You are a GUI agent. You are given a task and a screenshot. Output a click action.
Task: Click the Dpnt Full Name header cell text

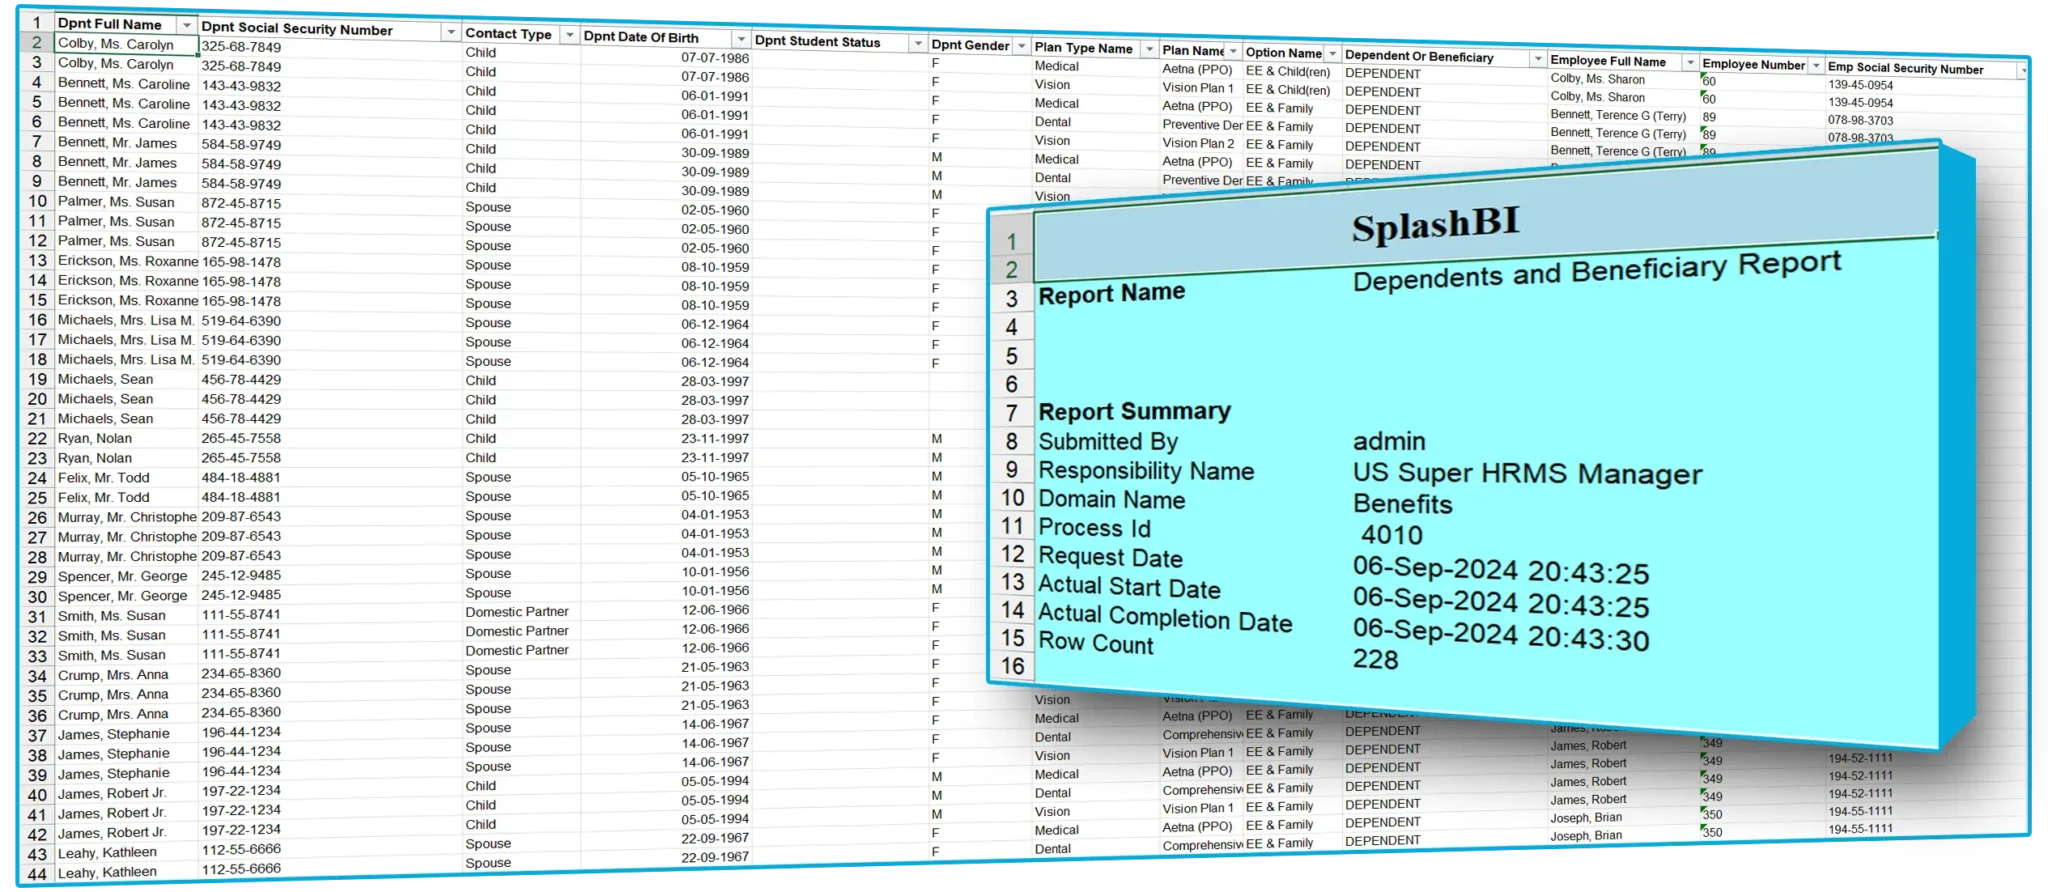(110, 24)
